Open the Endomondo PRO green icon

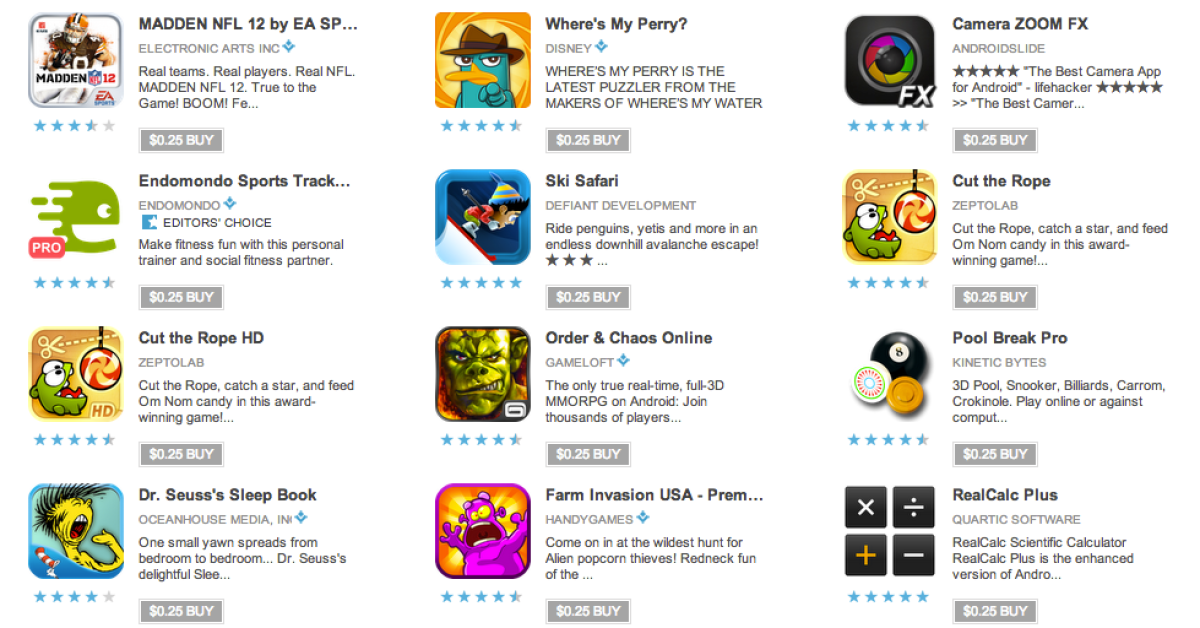point(76,217)
